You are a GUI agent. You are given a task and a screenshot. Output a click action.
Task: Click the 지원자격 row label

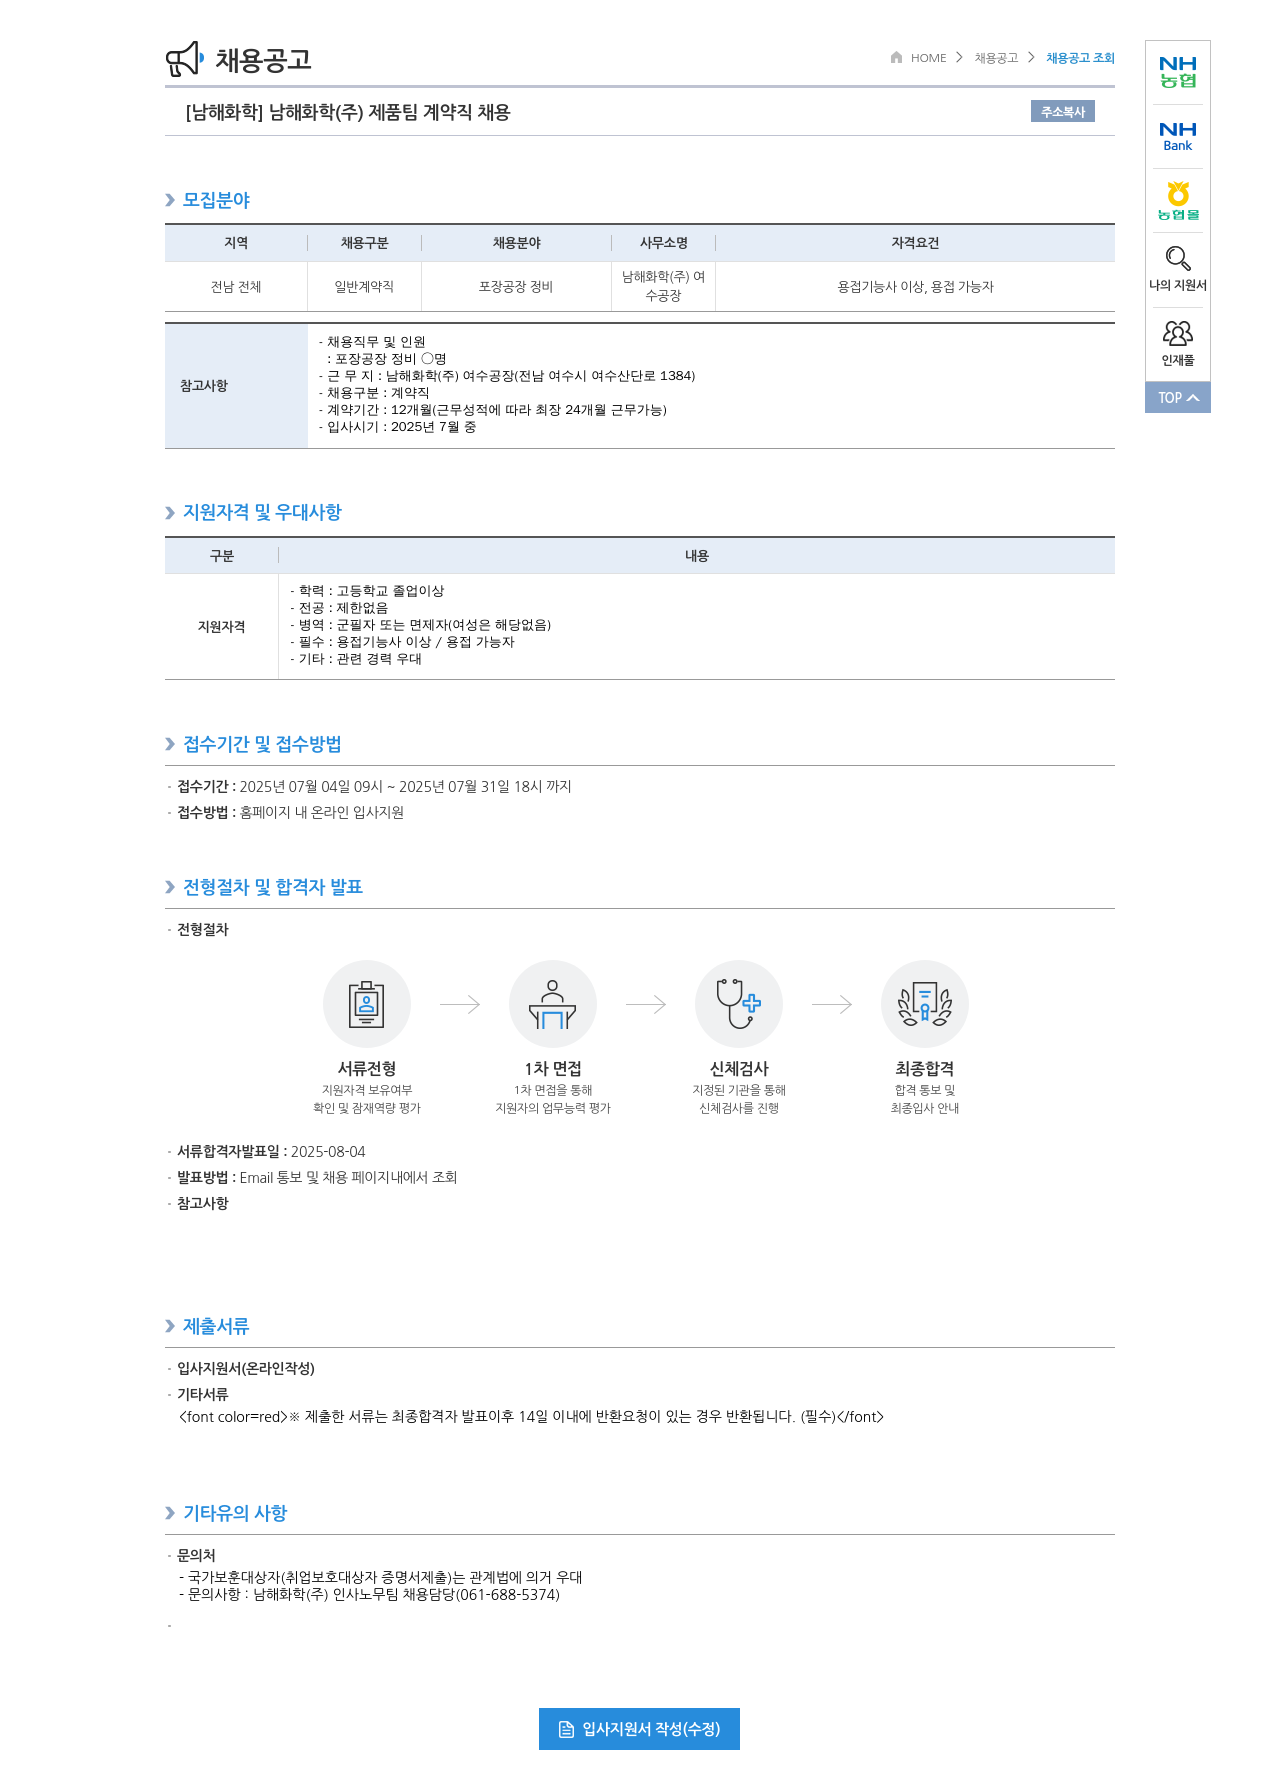(222, 627)
